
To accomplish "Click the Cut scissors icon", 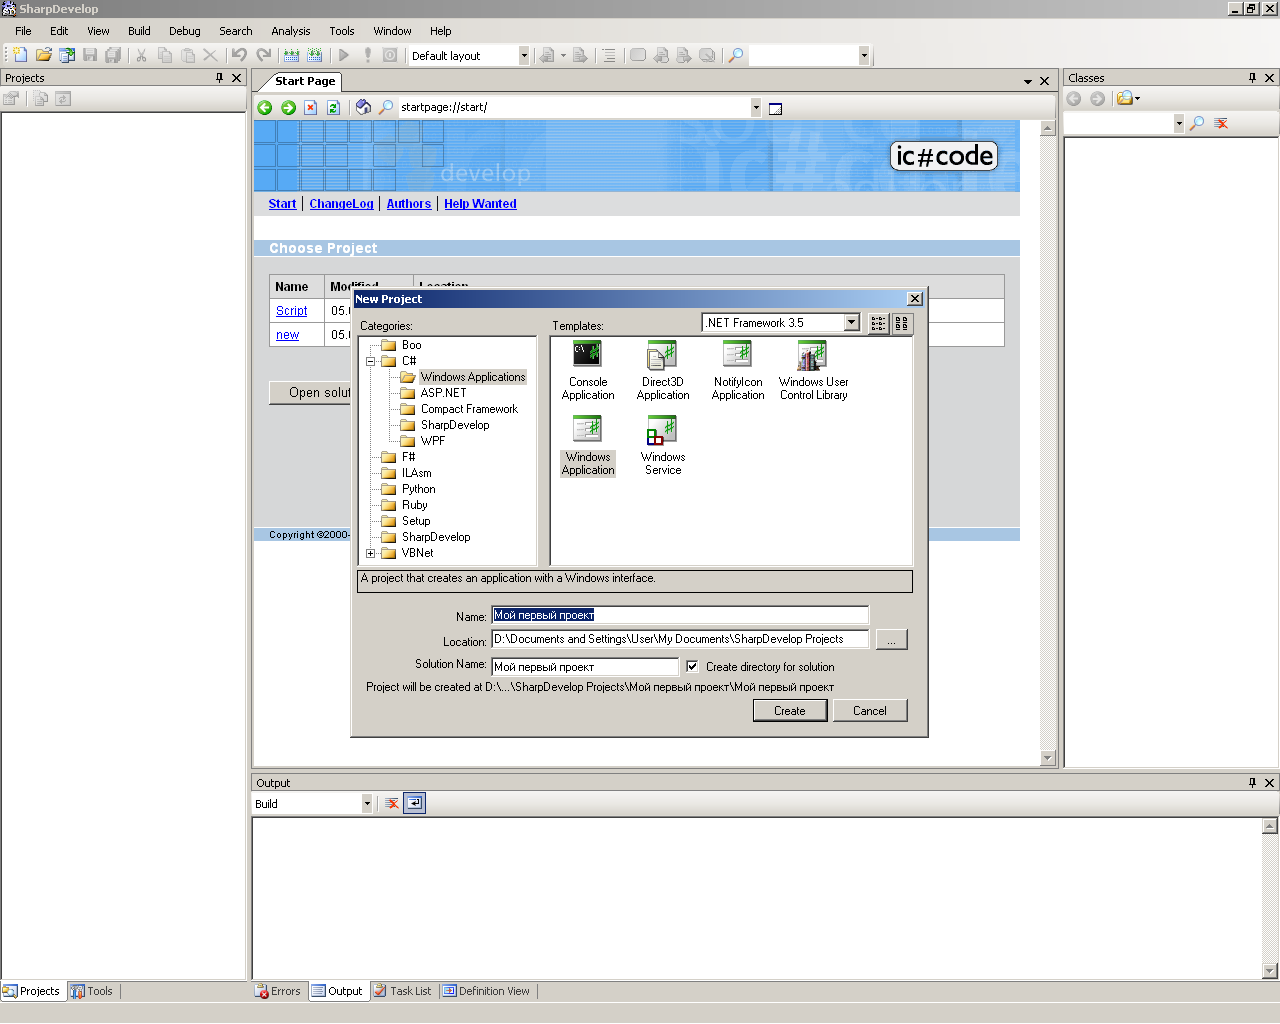I will [x=141, y=55].
